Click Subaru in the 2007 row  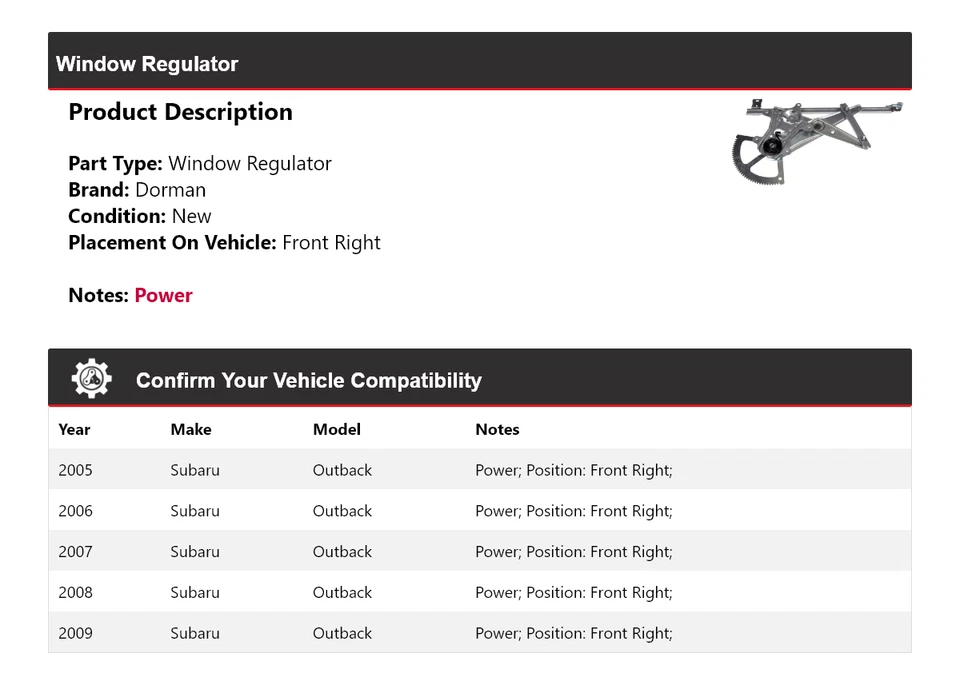tap(195, 552)
